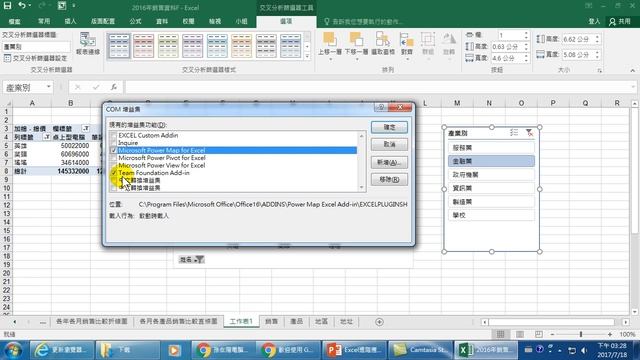Select the orange slicer style thumbnail
The width and height of the screenshot is (640, 360).
coord(242,46)
